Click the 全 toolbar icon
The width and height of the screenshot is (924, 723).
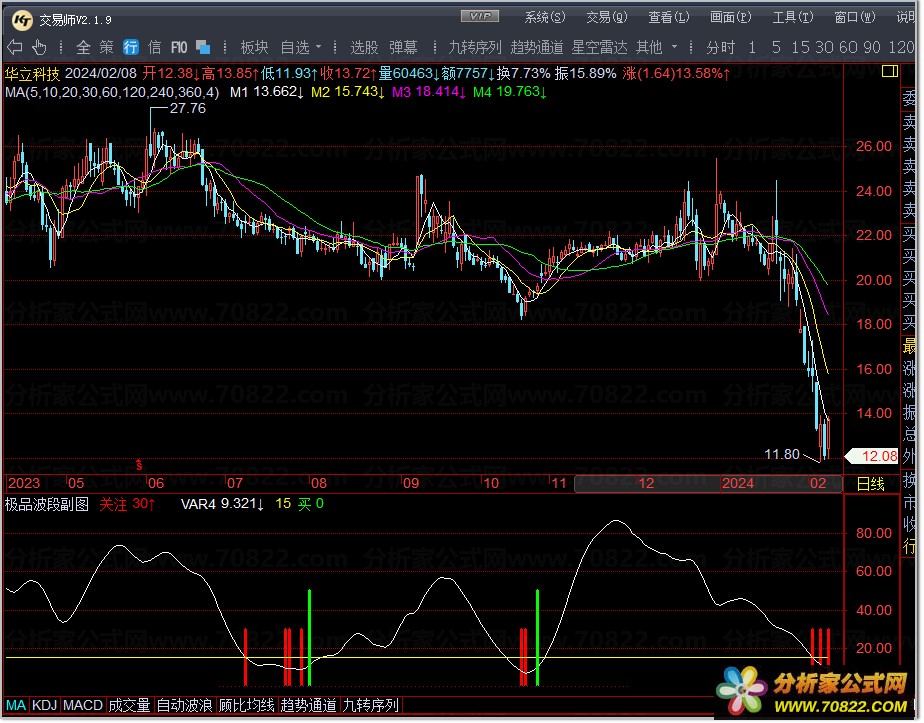pos(84,47)
